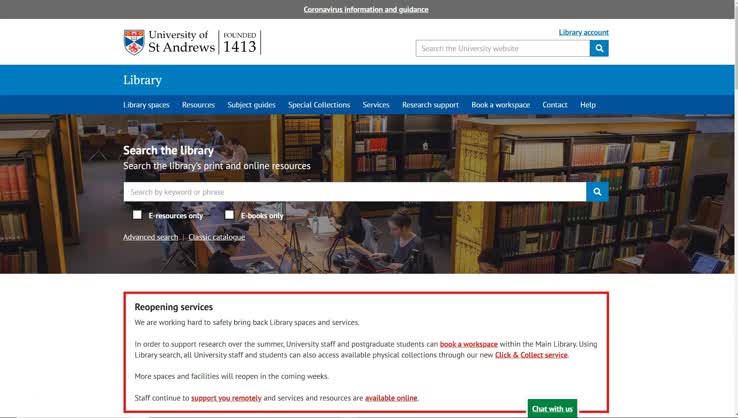Open the Classic catalogue link
The image size is (738, 418).
click(x=217, y=237)
